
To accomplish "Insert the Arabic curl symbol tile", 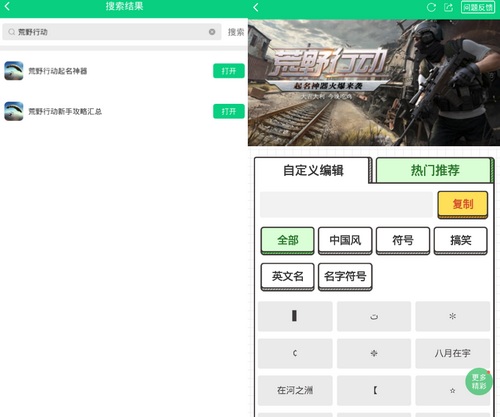I will point(374,316).
